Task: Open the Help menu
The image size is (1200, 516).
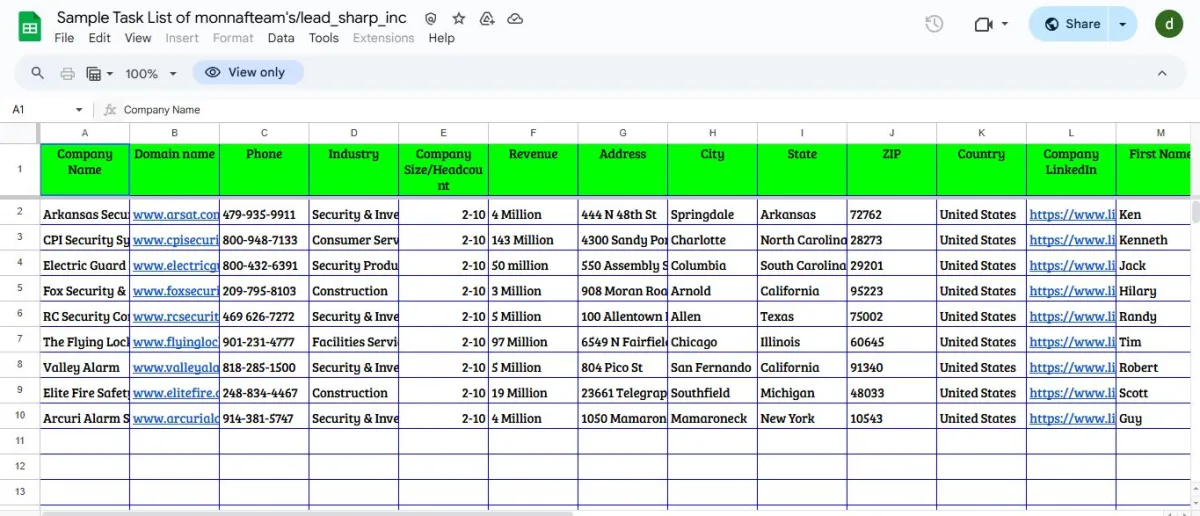Action: tap(441, 38)
